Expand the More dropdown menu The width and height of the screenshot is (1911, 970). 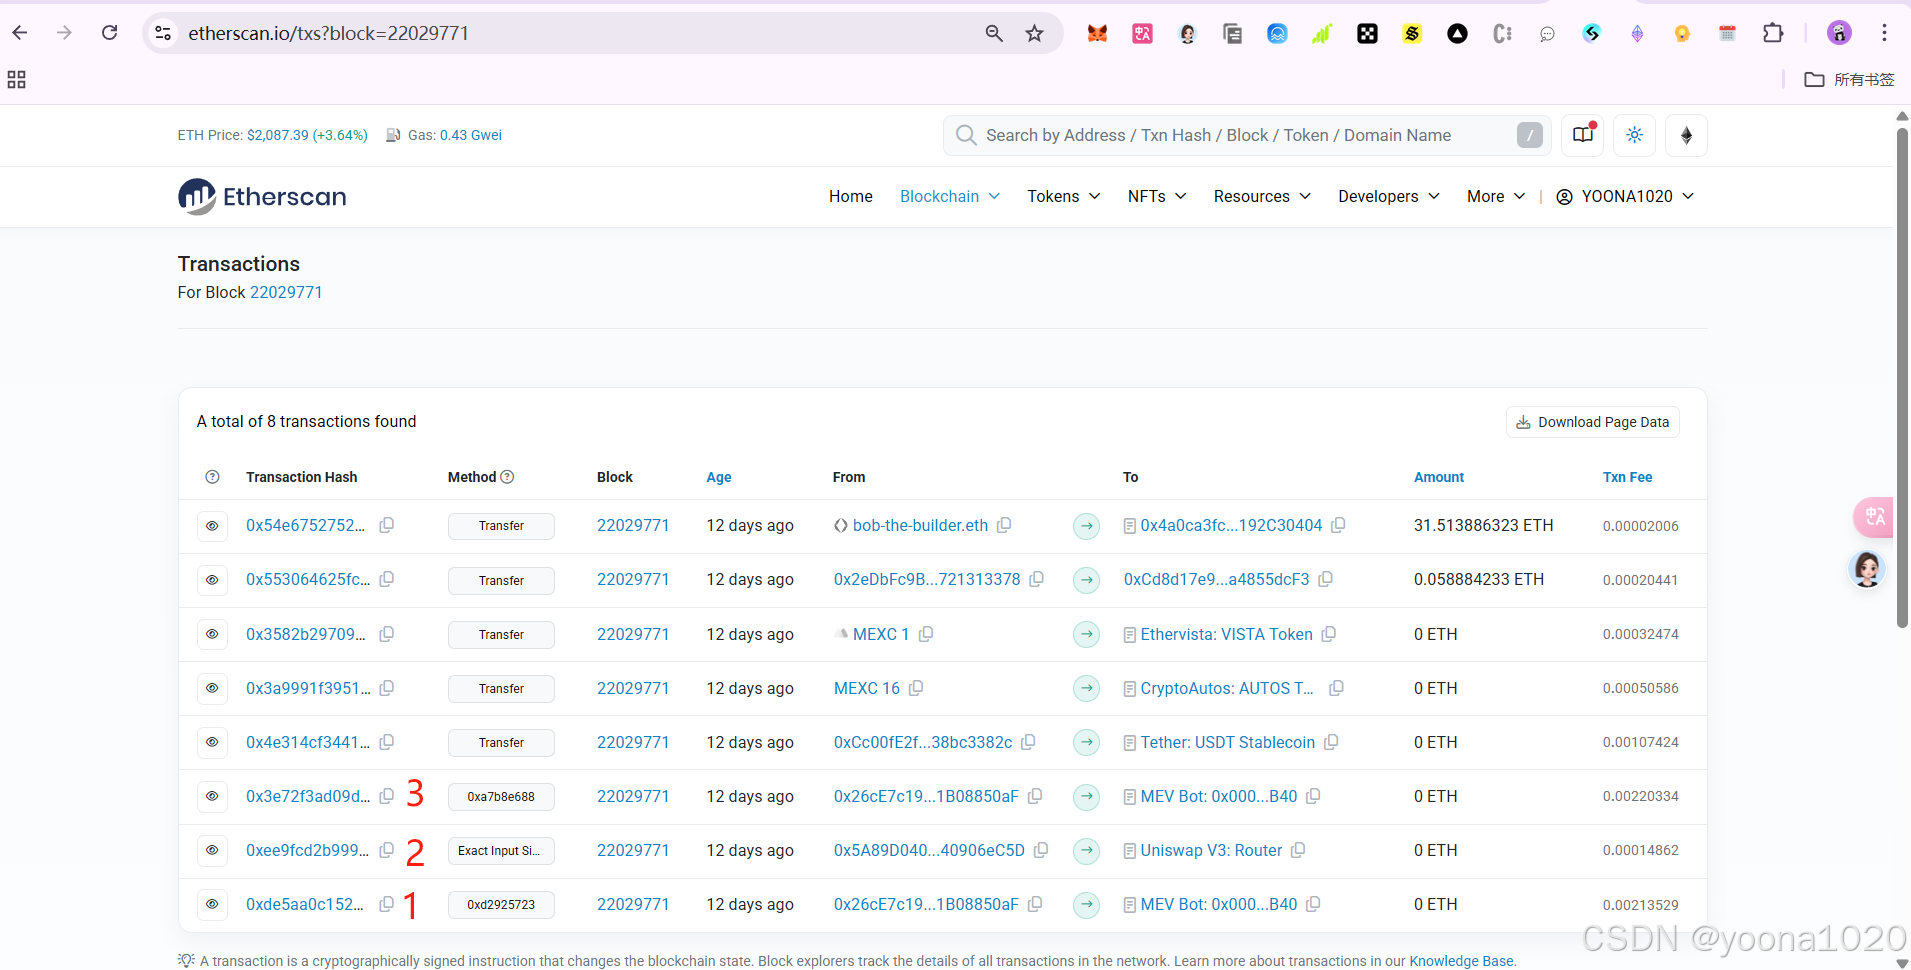[1496, 197]
